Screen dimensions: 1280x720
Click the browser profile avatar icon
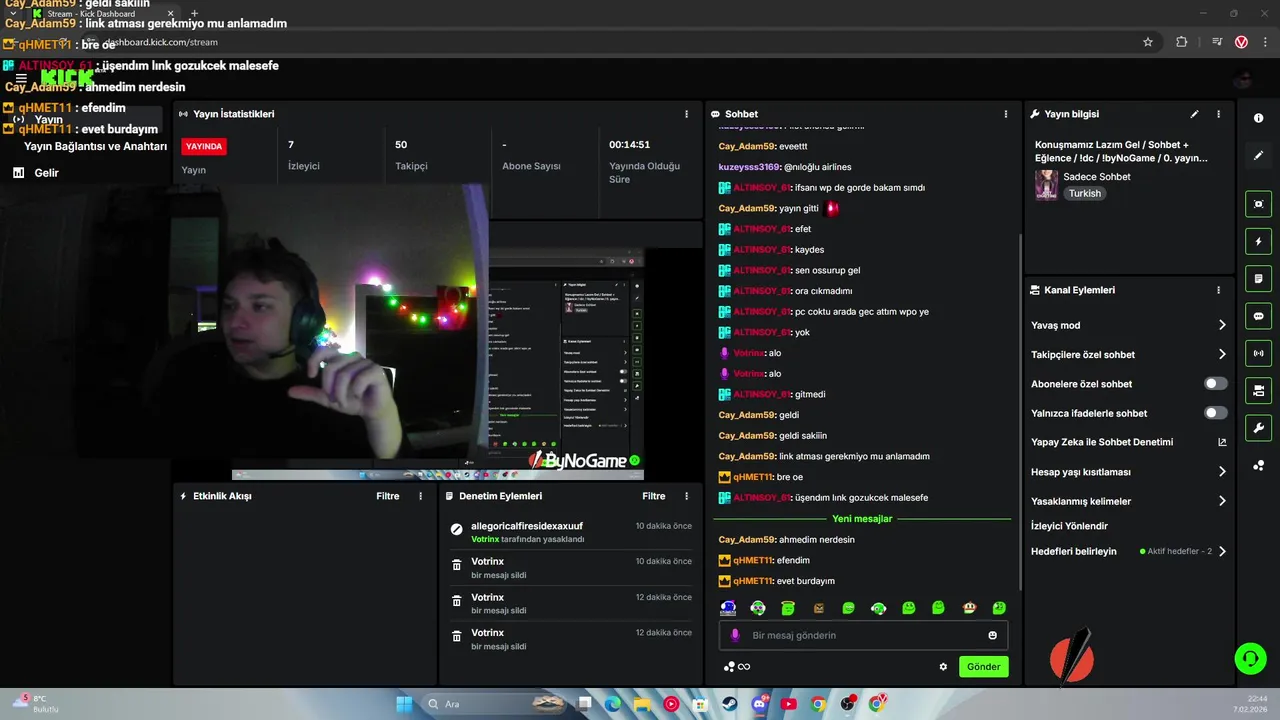pyautogui.click(x=1241, y=42)
